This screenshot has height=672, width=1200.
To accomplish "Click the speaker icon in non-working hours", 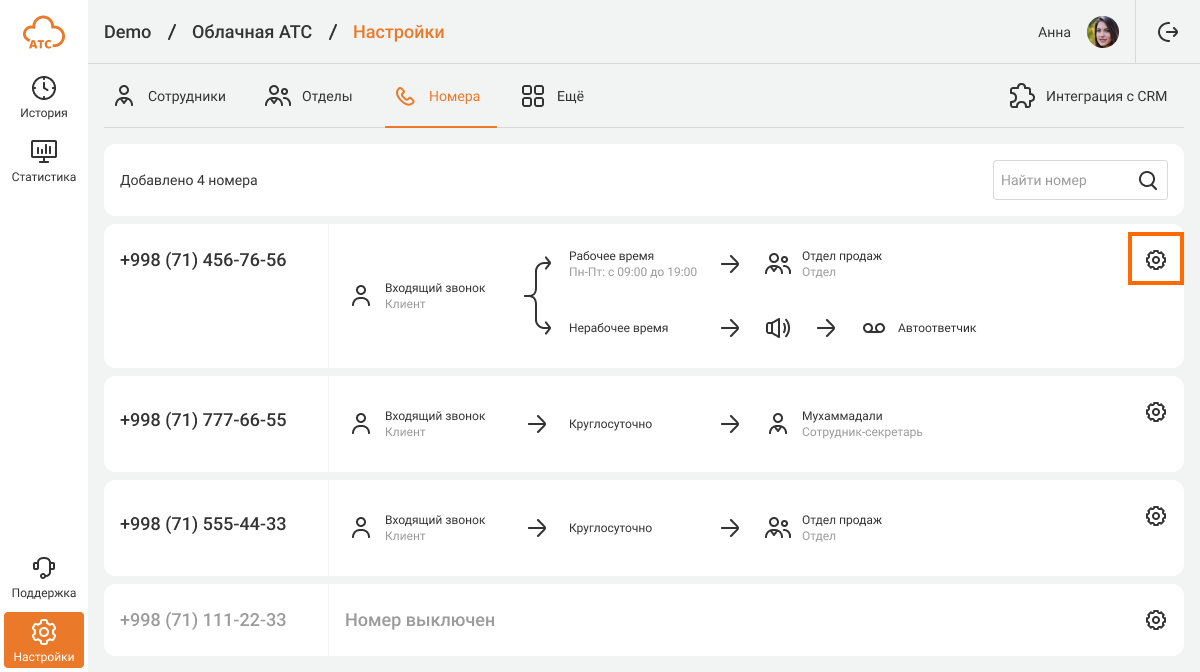I will [778, 328].
